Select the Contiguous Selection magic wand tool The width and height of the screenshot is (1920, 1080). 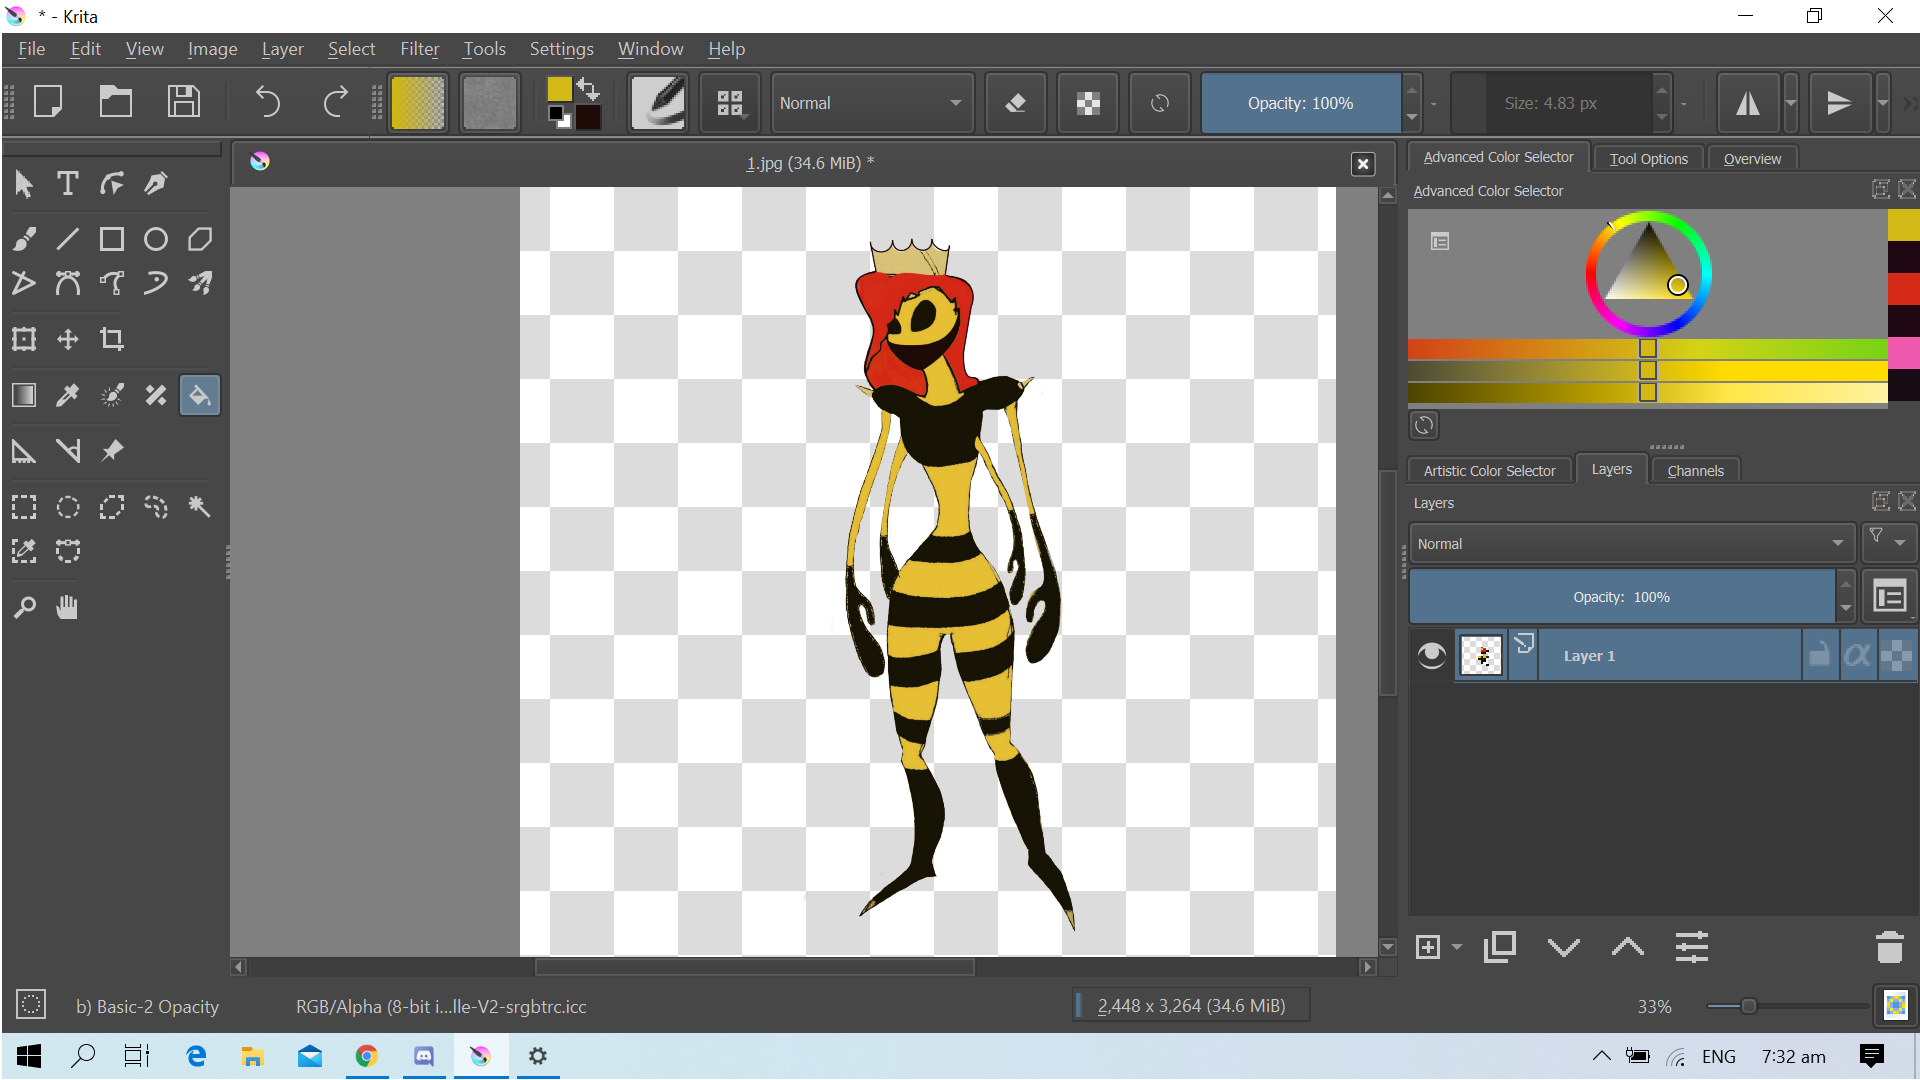point(200,507)
